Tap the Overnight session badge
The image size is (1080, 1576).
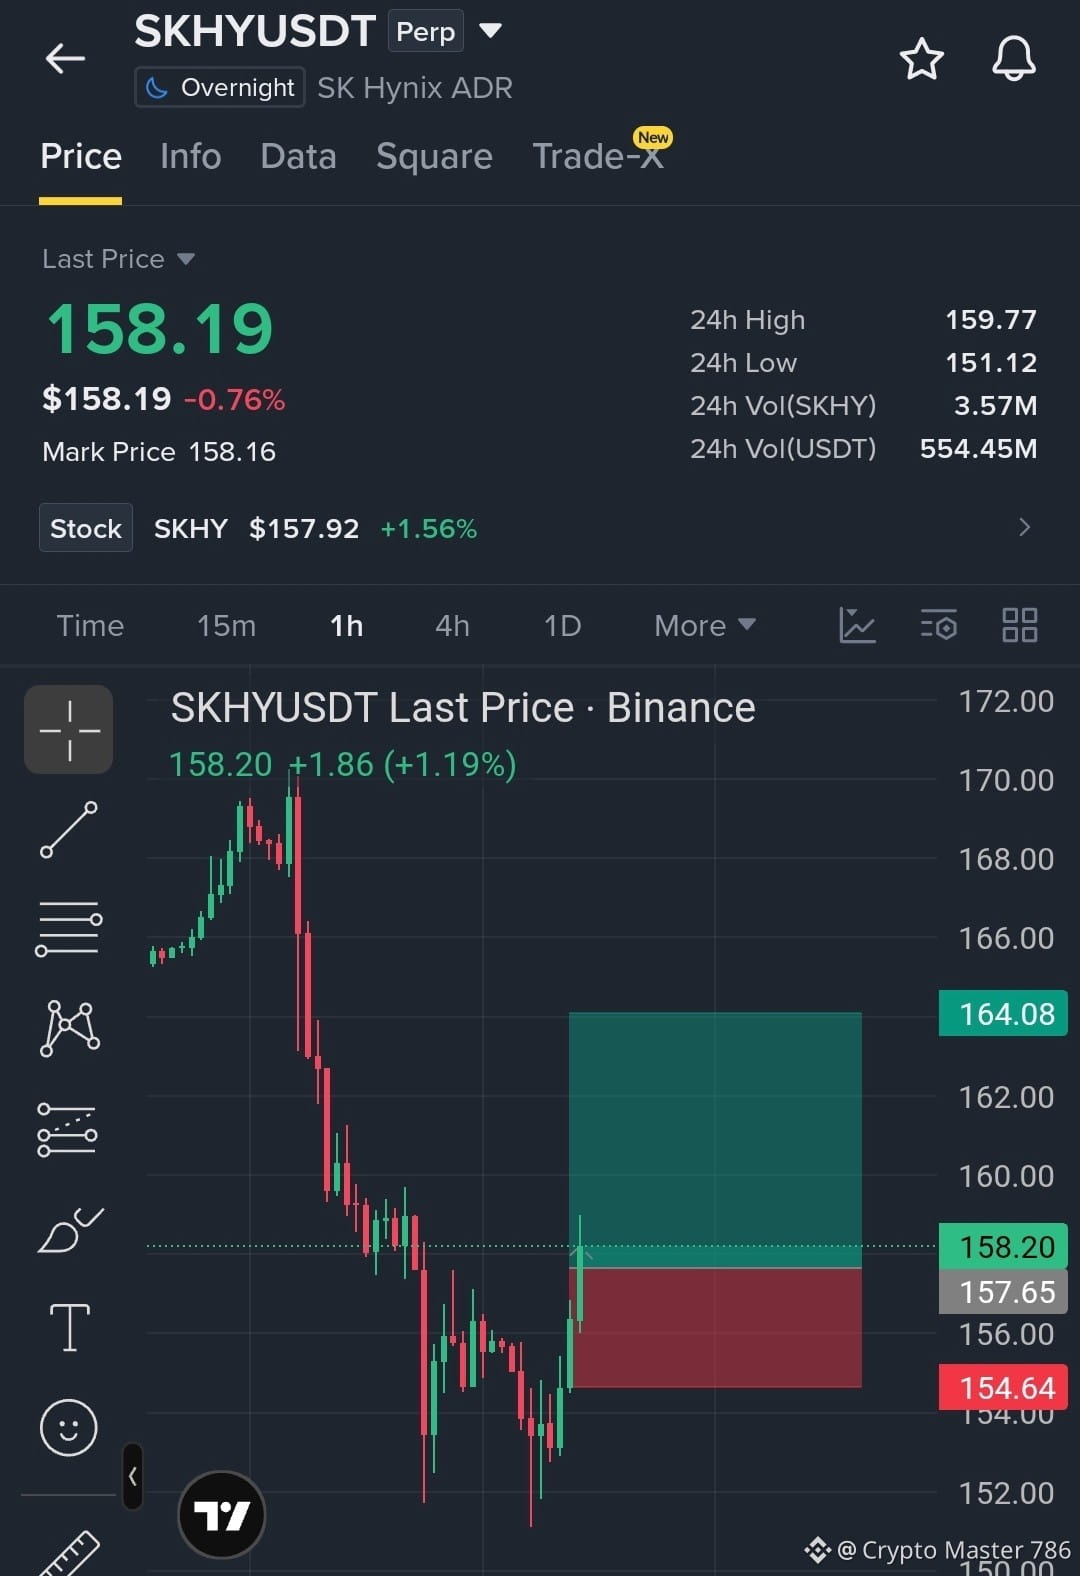[220, 88]
